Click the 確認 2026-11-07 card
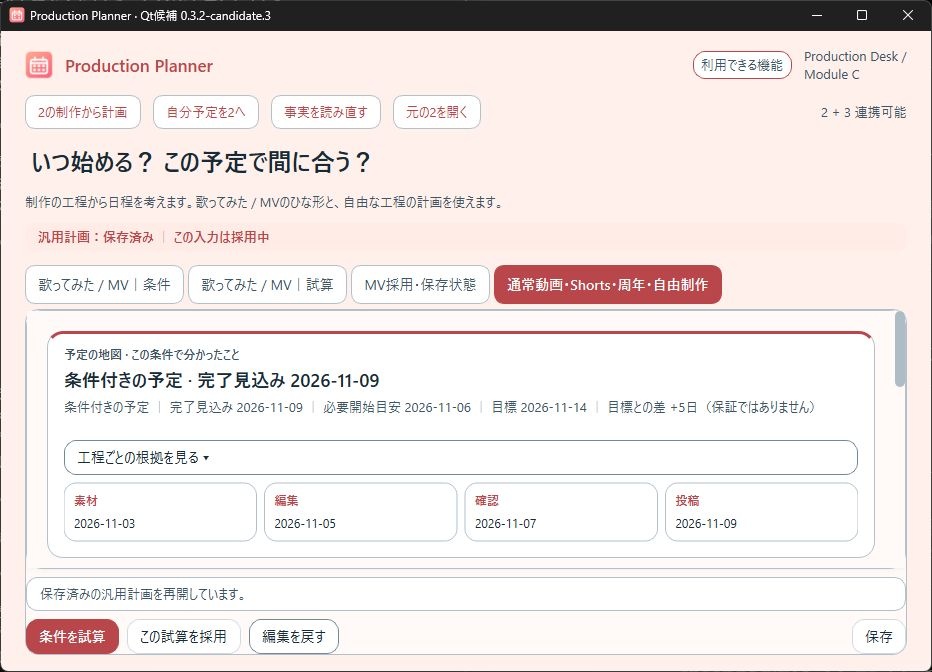Screen dimensions: 932x672 coord(561,512)
